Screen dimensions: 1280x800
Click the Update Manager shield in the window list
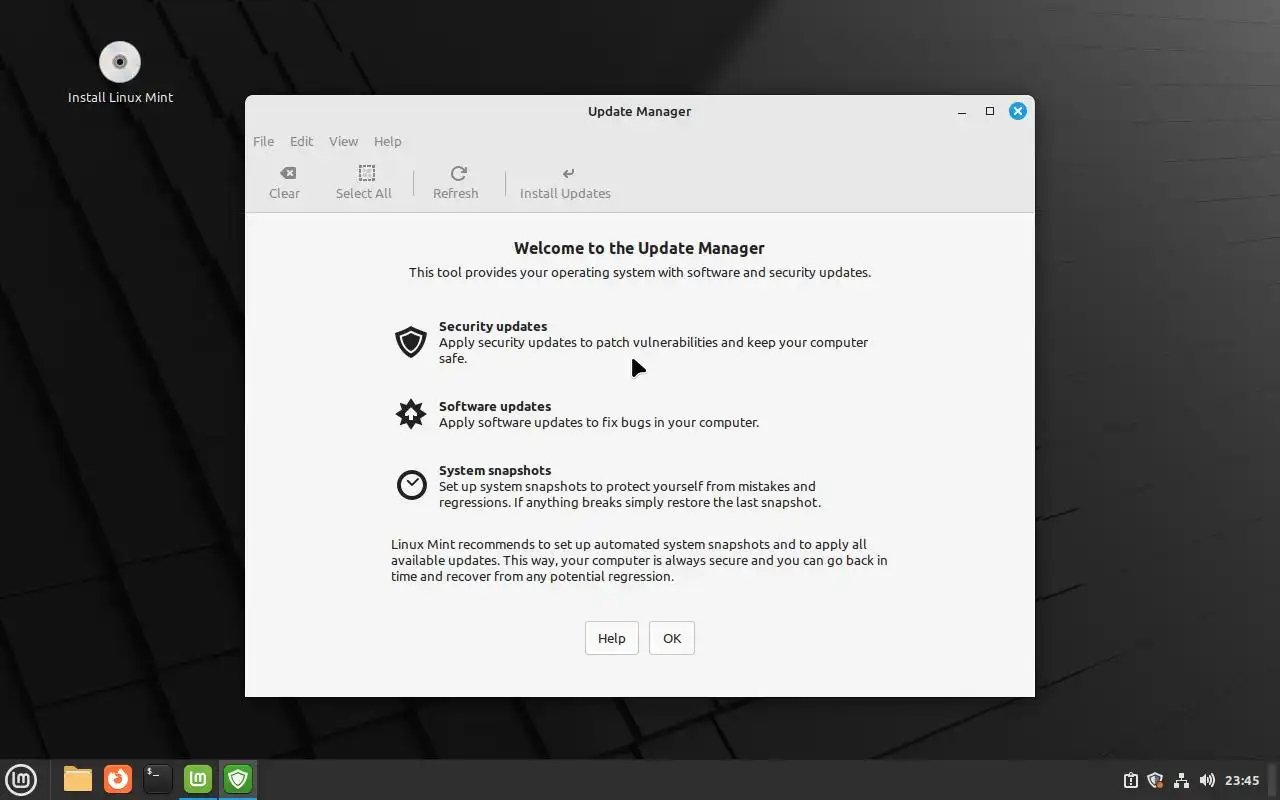(238, 779)
